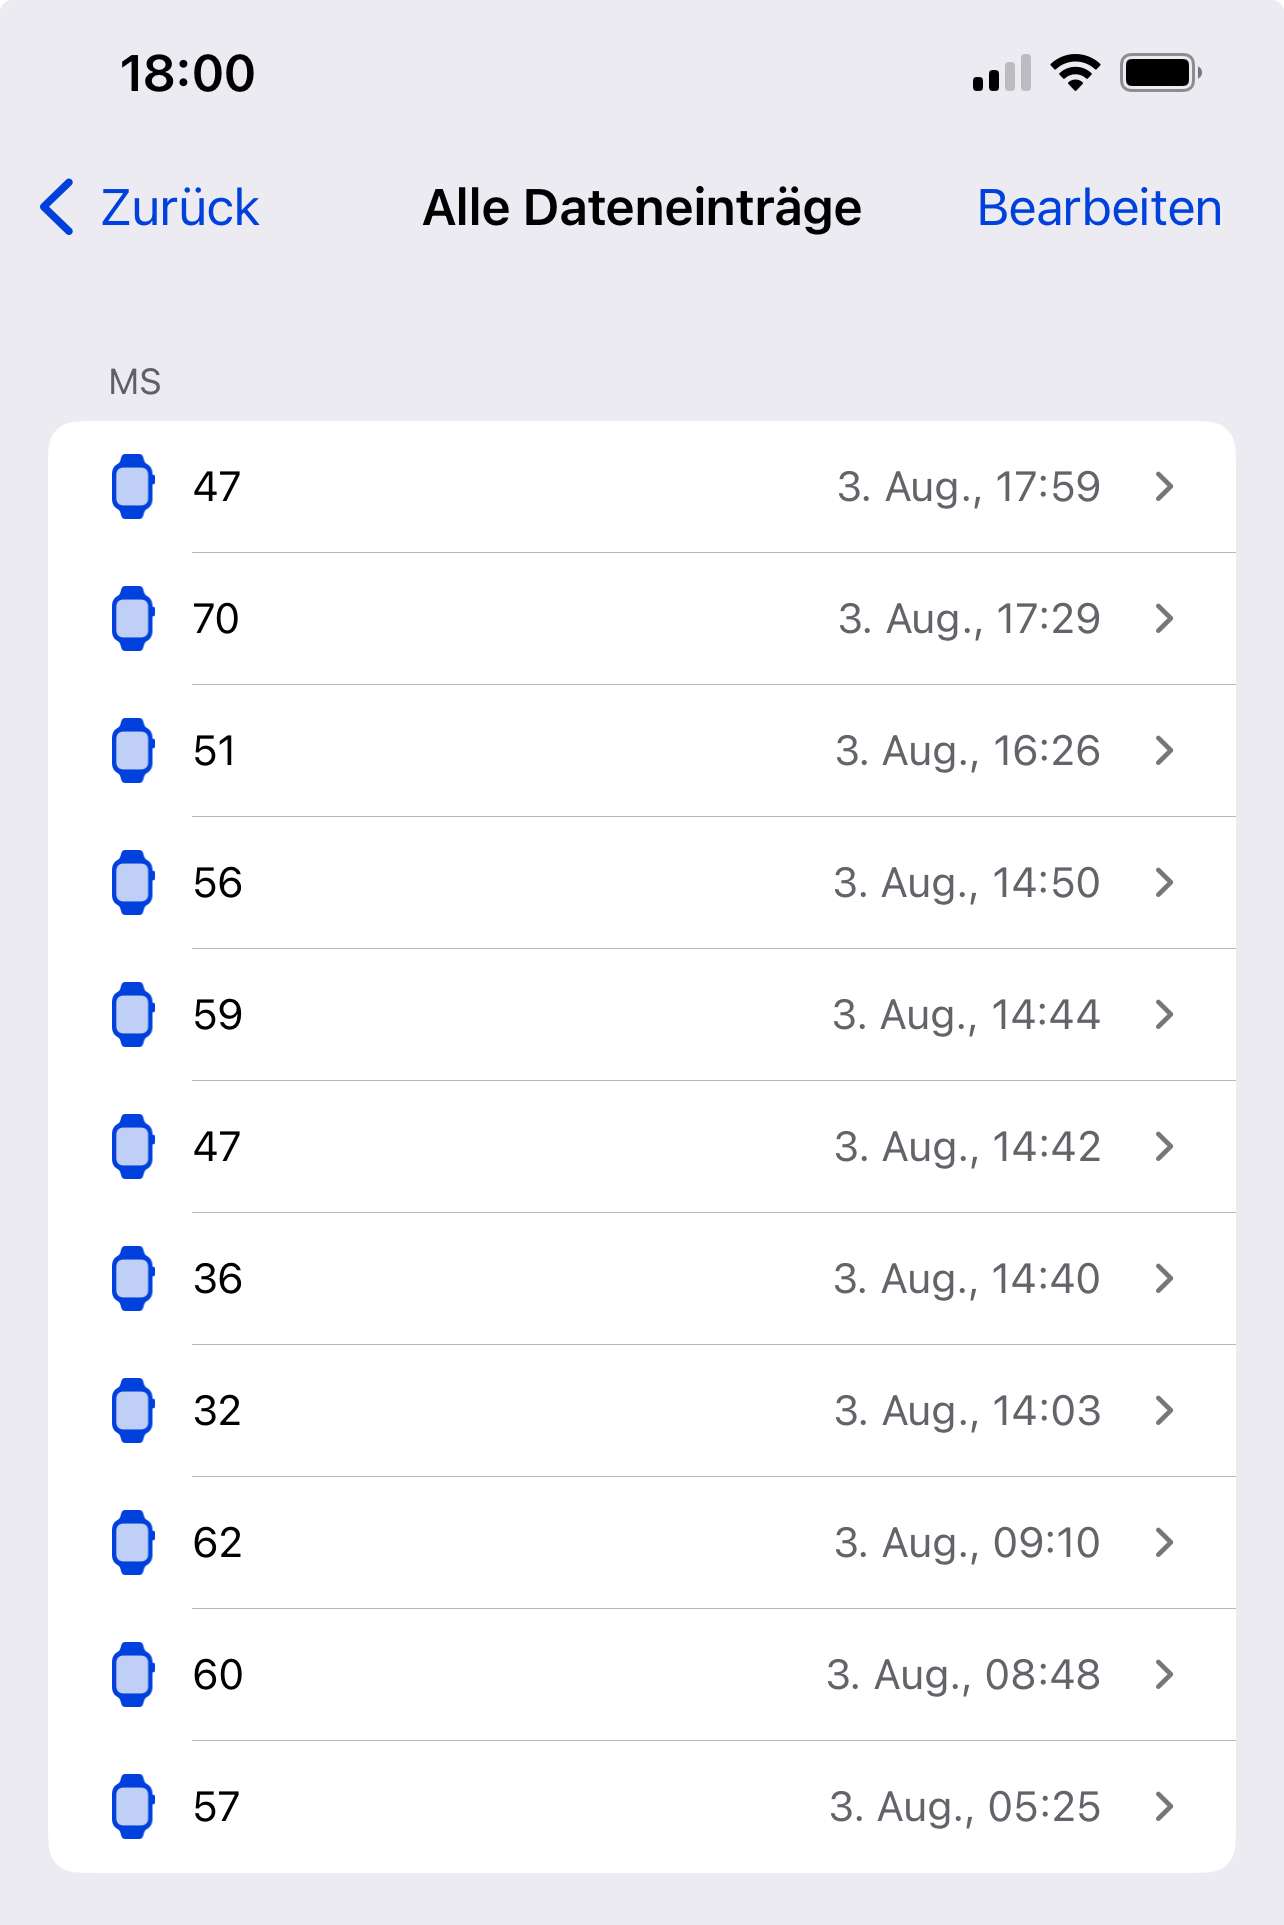This screenshot has width=1284, height=1925.
Task: Tap the watch icon for the 14:44 entry
Action: [132, 1014]
